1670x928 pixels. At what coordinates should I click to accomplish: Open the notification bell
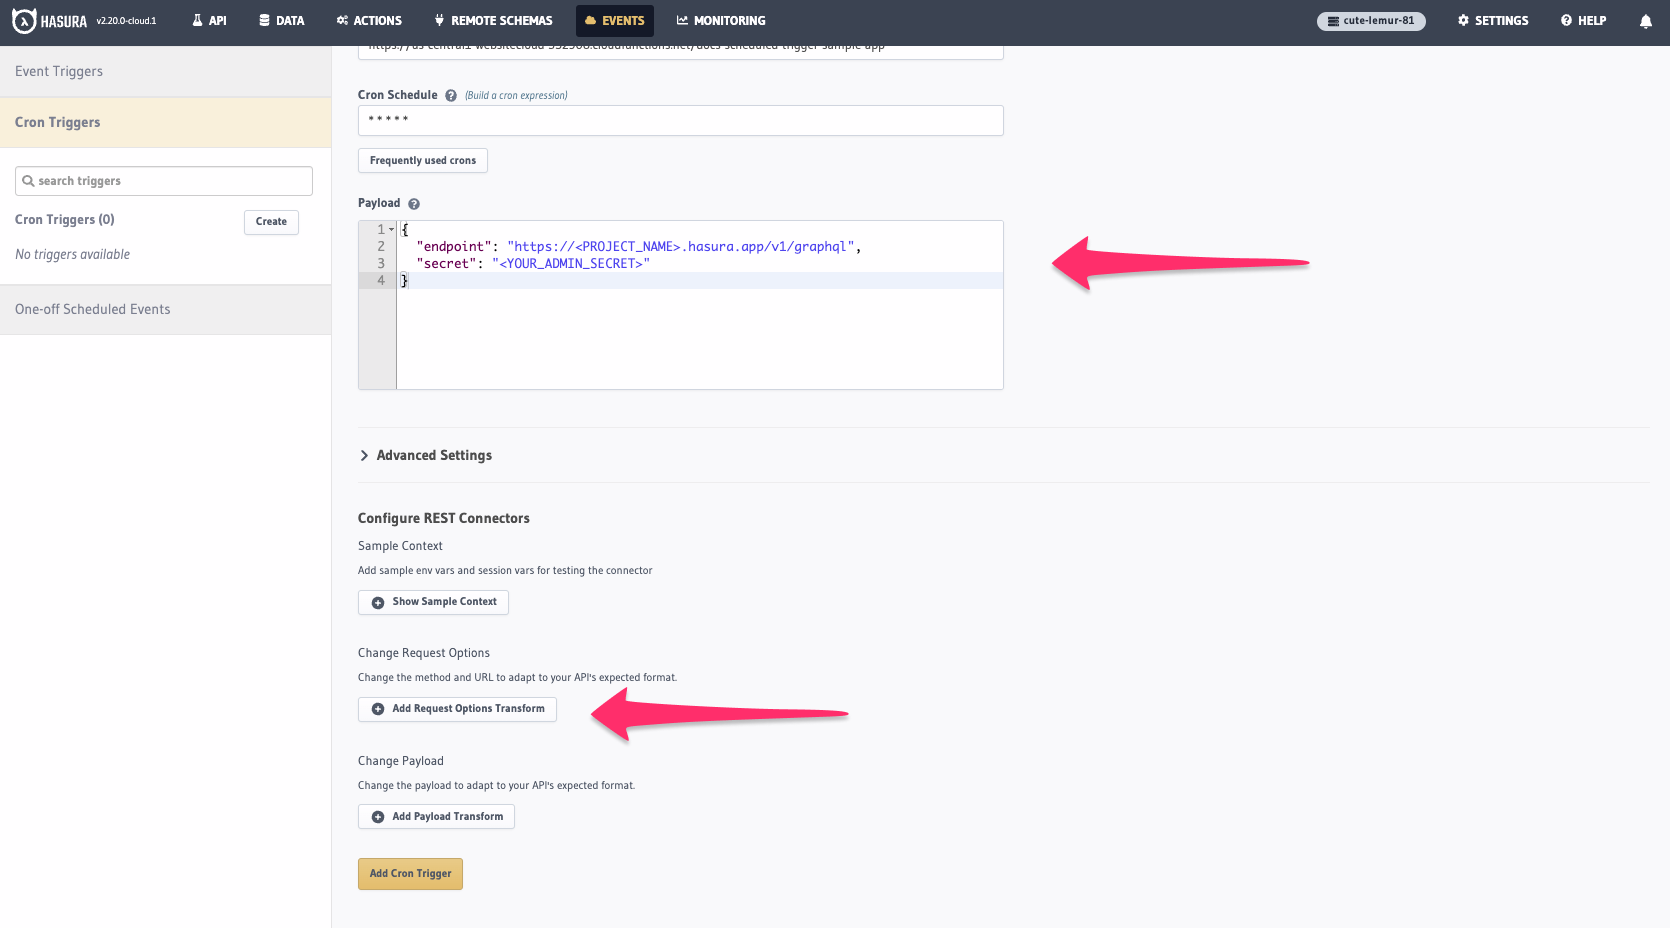pos(1645,20)
